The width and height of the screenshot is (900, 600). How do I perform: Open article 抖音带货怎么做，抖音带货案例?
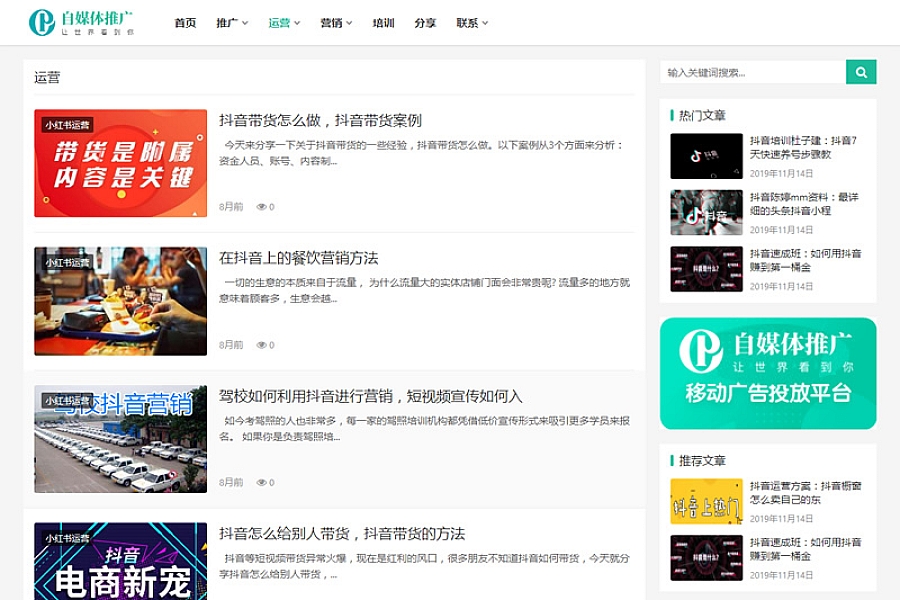[320, 121]
